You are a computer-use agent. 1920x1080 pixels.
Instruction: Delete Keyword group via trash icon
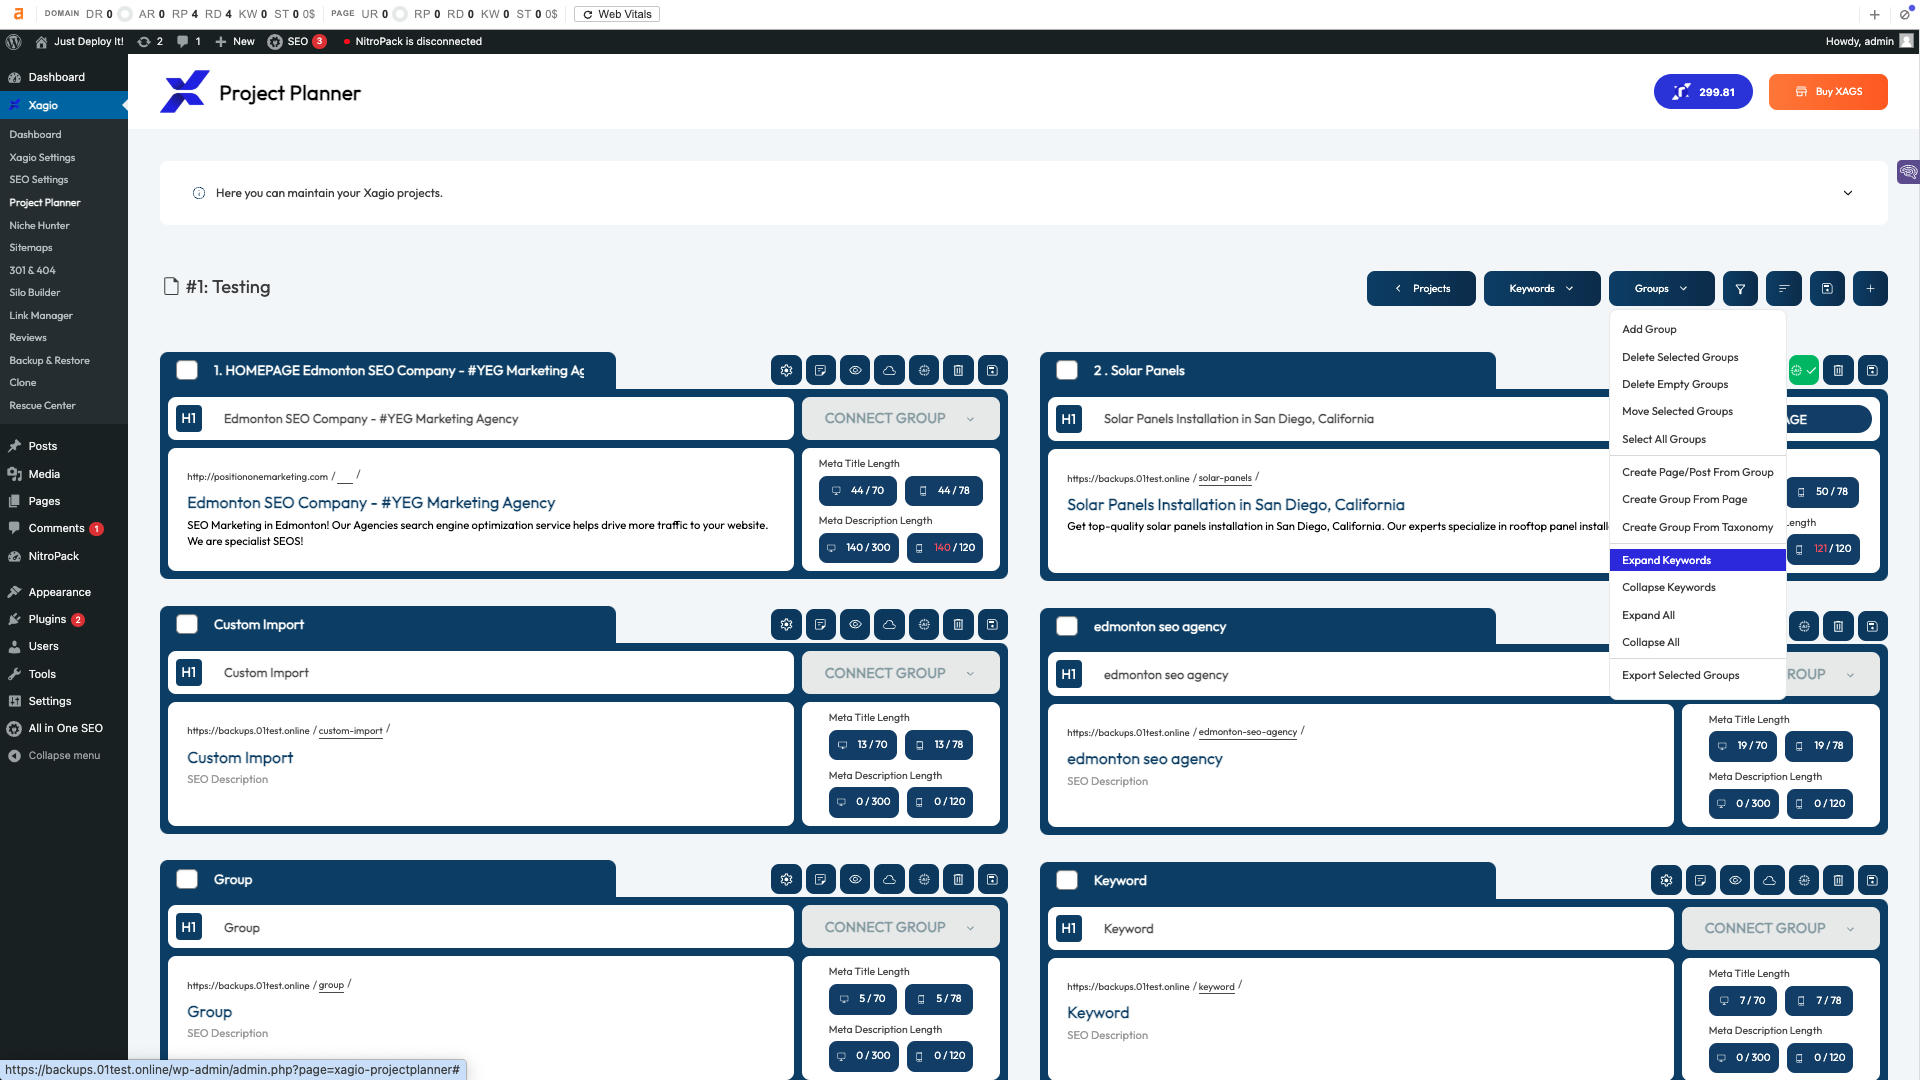(1838, 880)
